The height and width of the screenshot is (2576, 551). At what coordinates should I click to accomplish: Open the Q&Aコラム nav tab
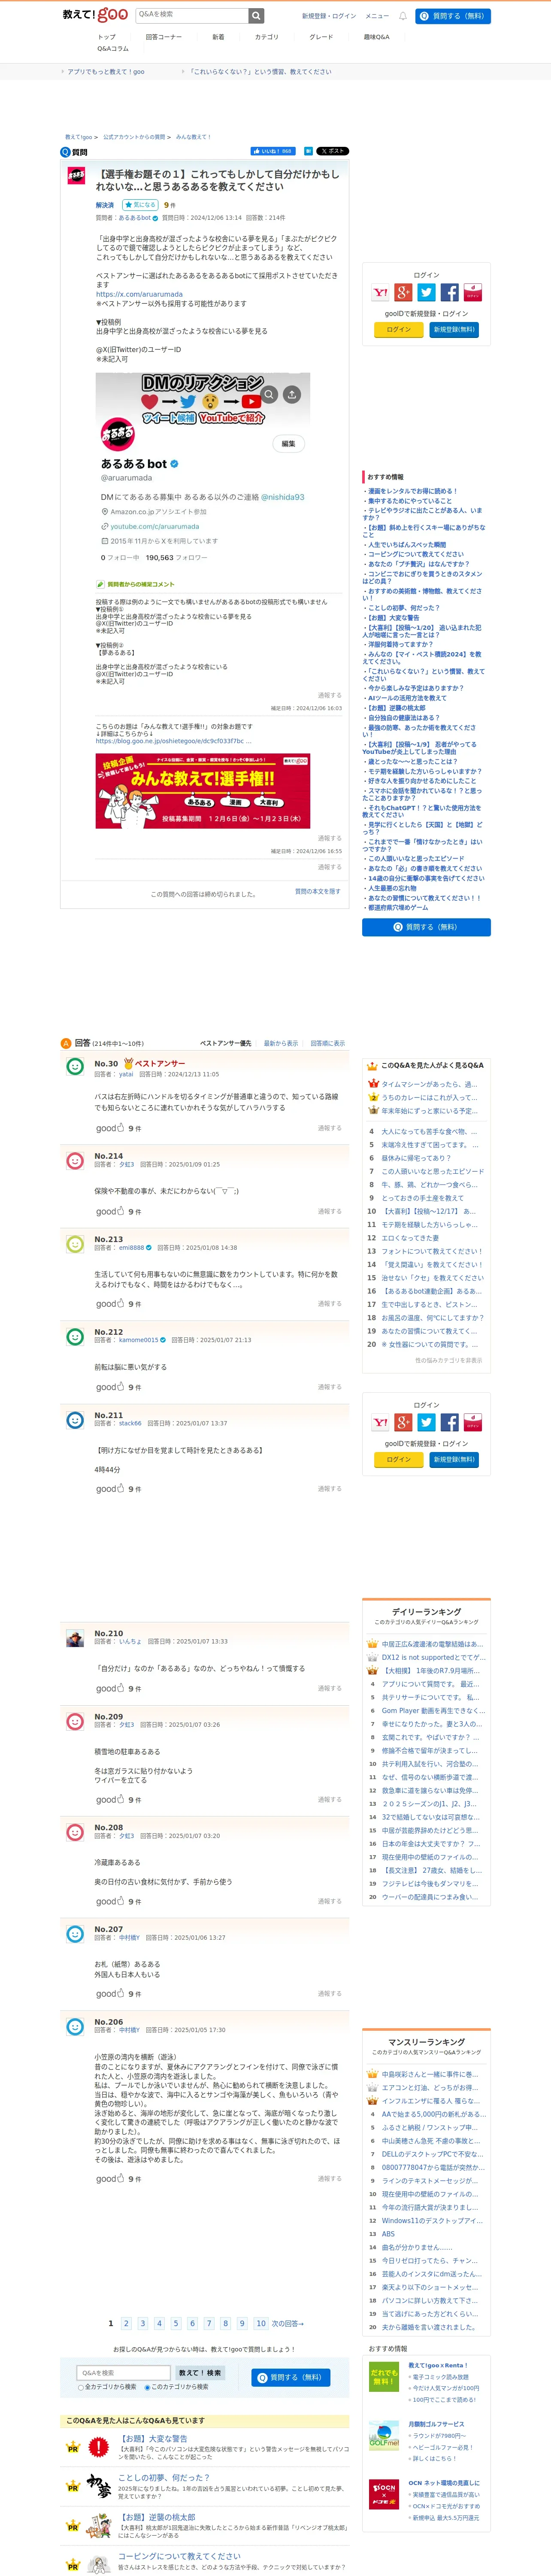tap(113, 49)
